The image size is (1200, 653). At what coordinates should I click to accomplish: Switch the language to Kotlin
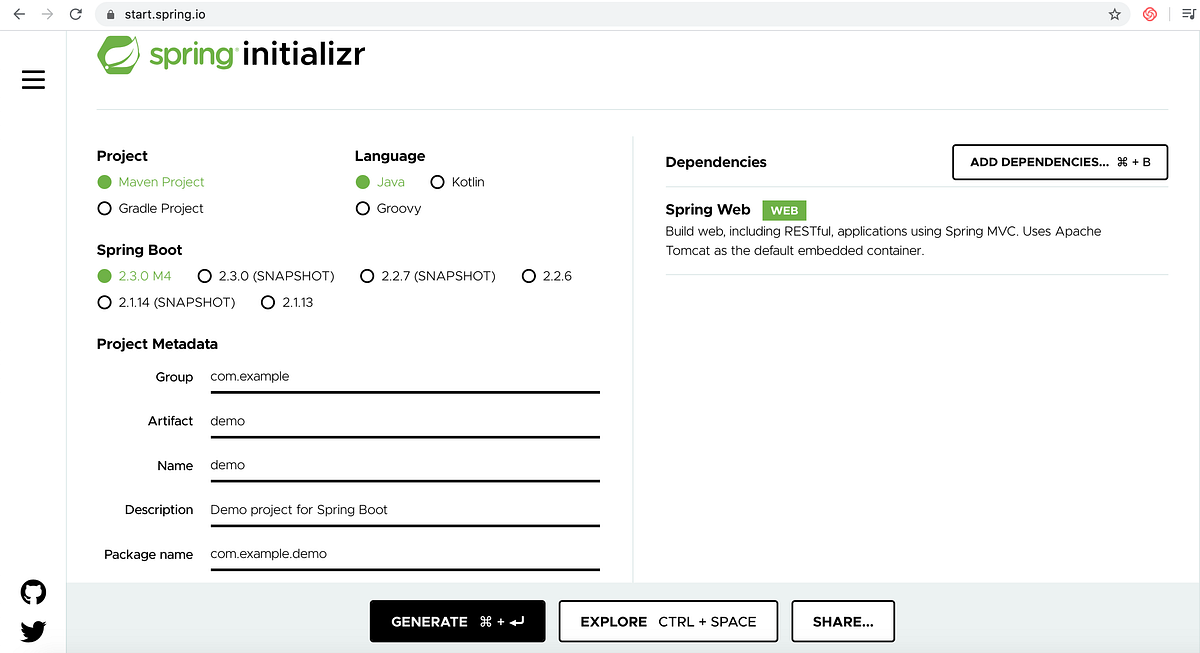click(x=437, y=182)
